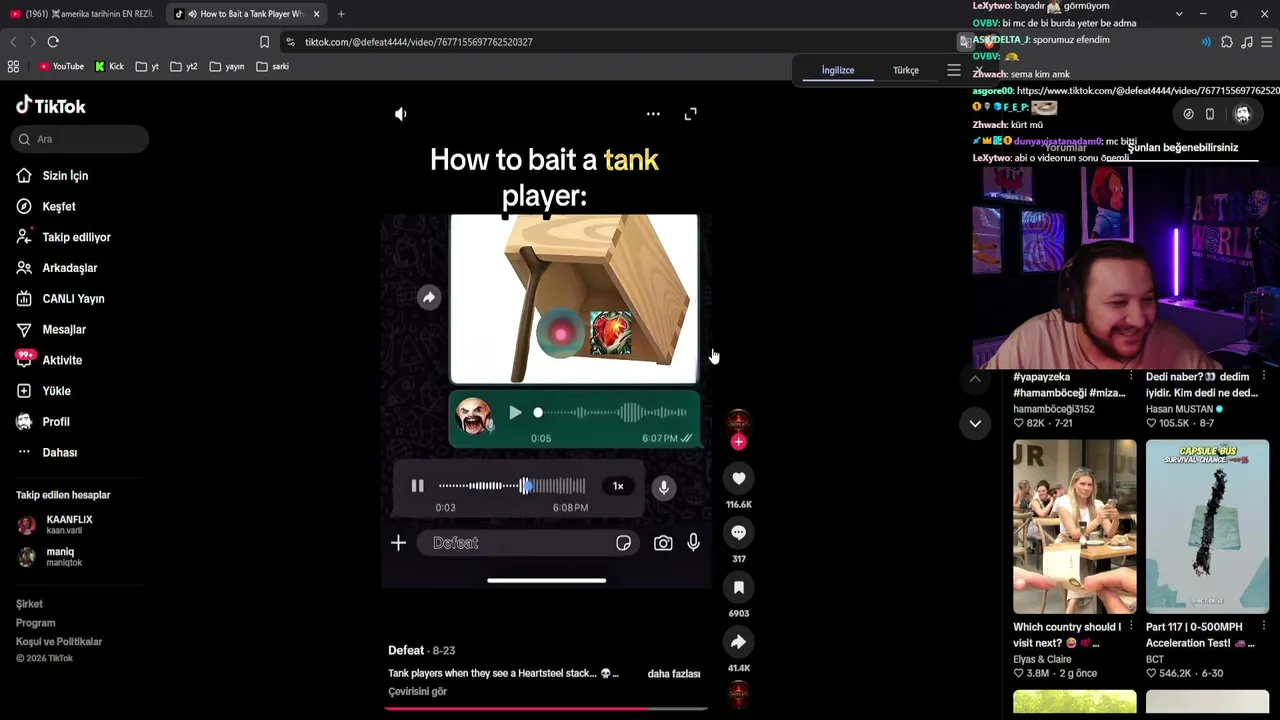Open the get-app phone icon
This screenshot has height=720, width=1280.
click(1210, 114)
